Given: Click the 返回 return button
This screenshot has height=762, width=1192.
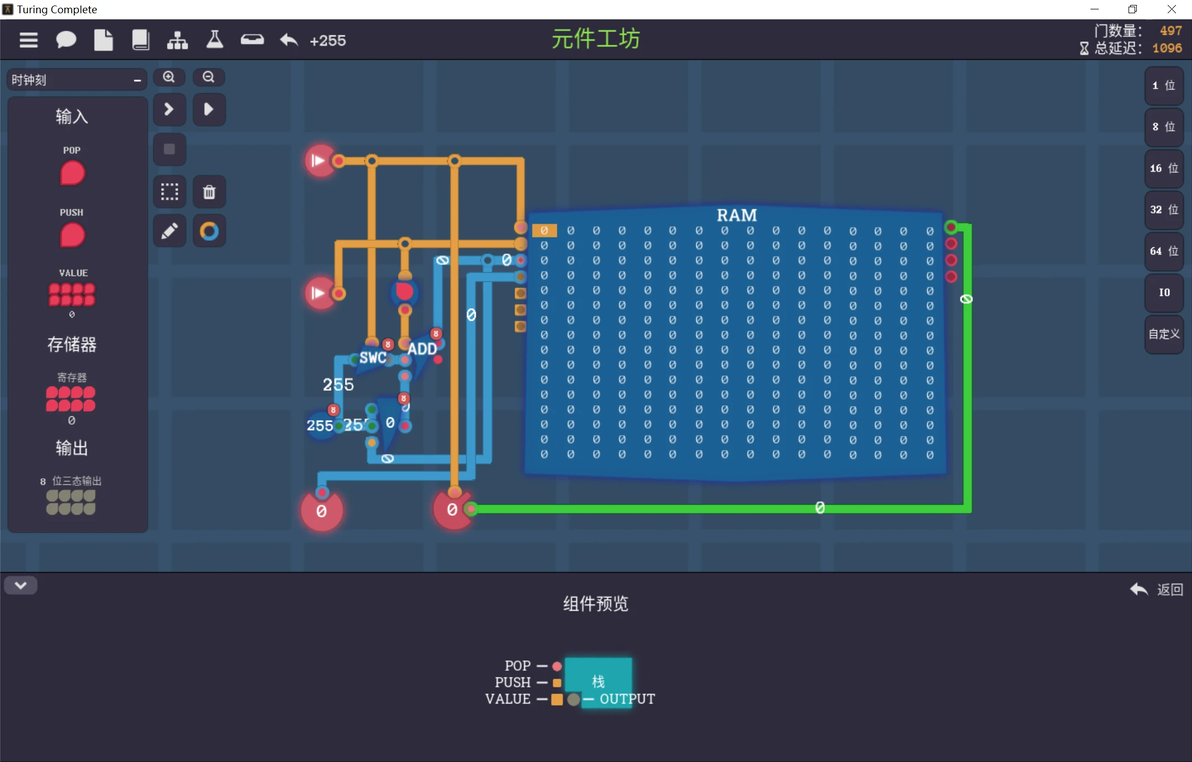Looking at the screenshot, I should [x=1157, y=589].
